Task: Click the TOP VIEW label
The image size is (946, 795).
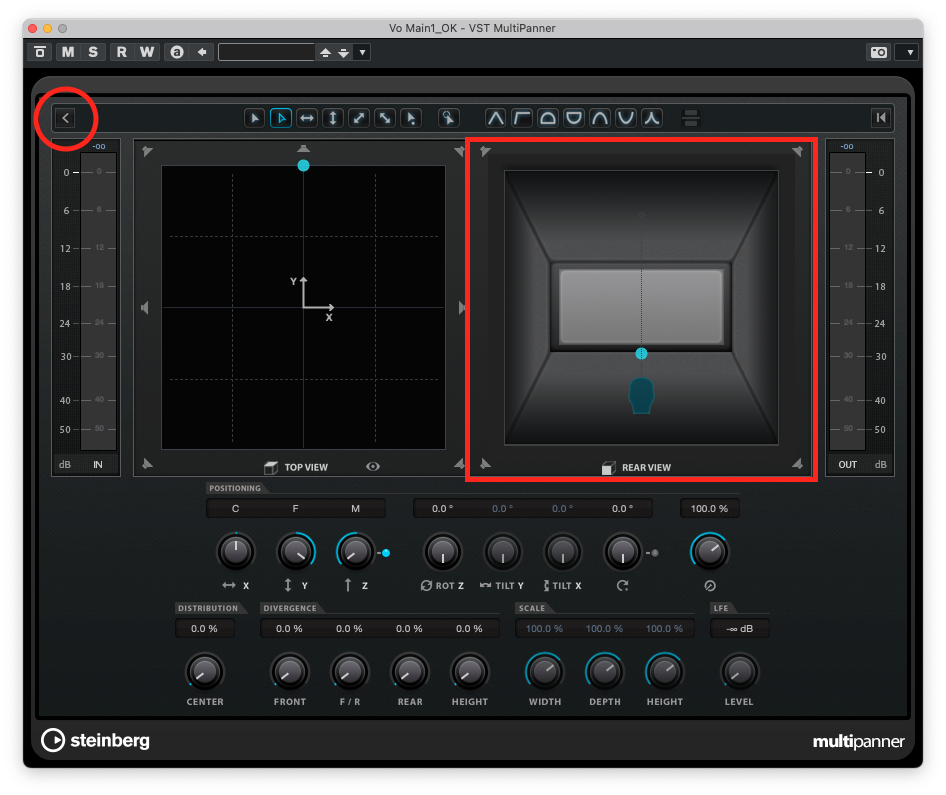Action: tap(306, 467)
